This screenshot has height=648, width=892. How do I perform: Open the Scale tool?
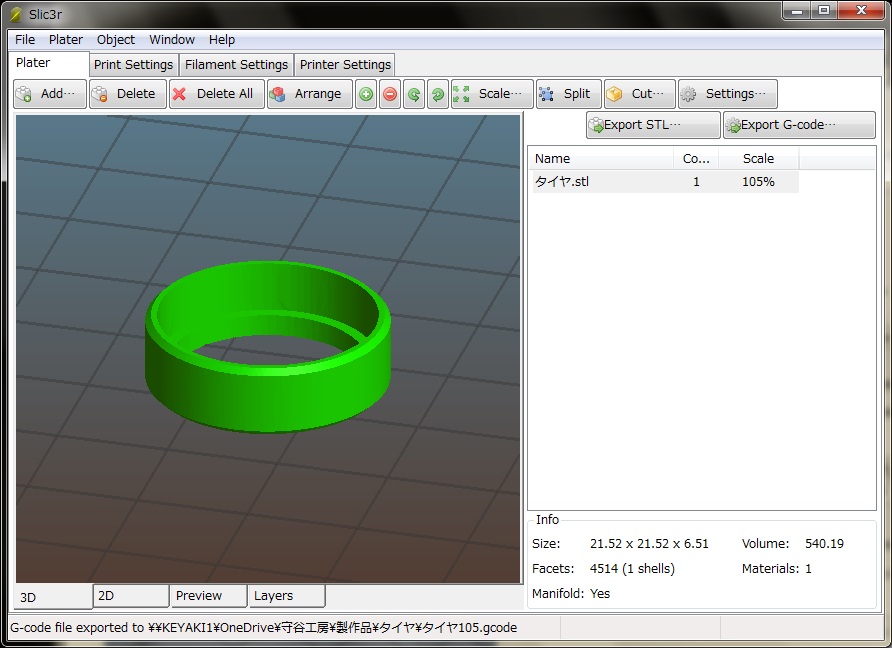point(492,94)
